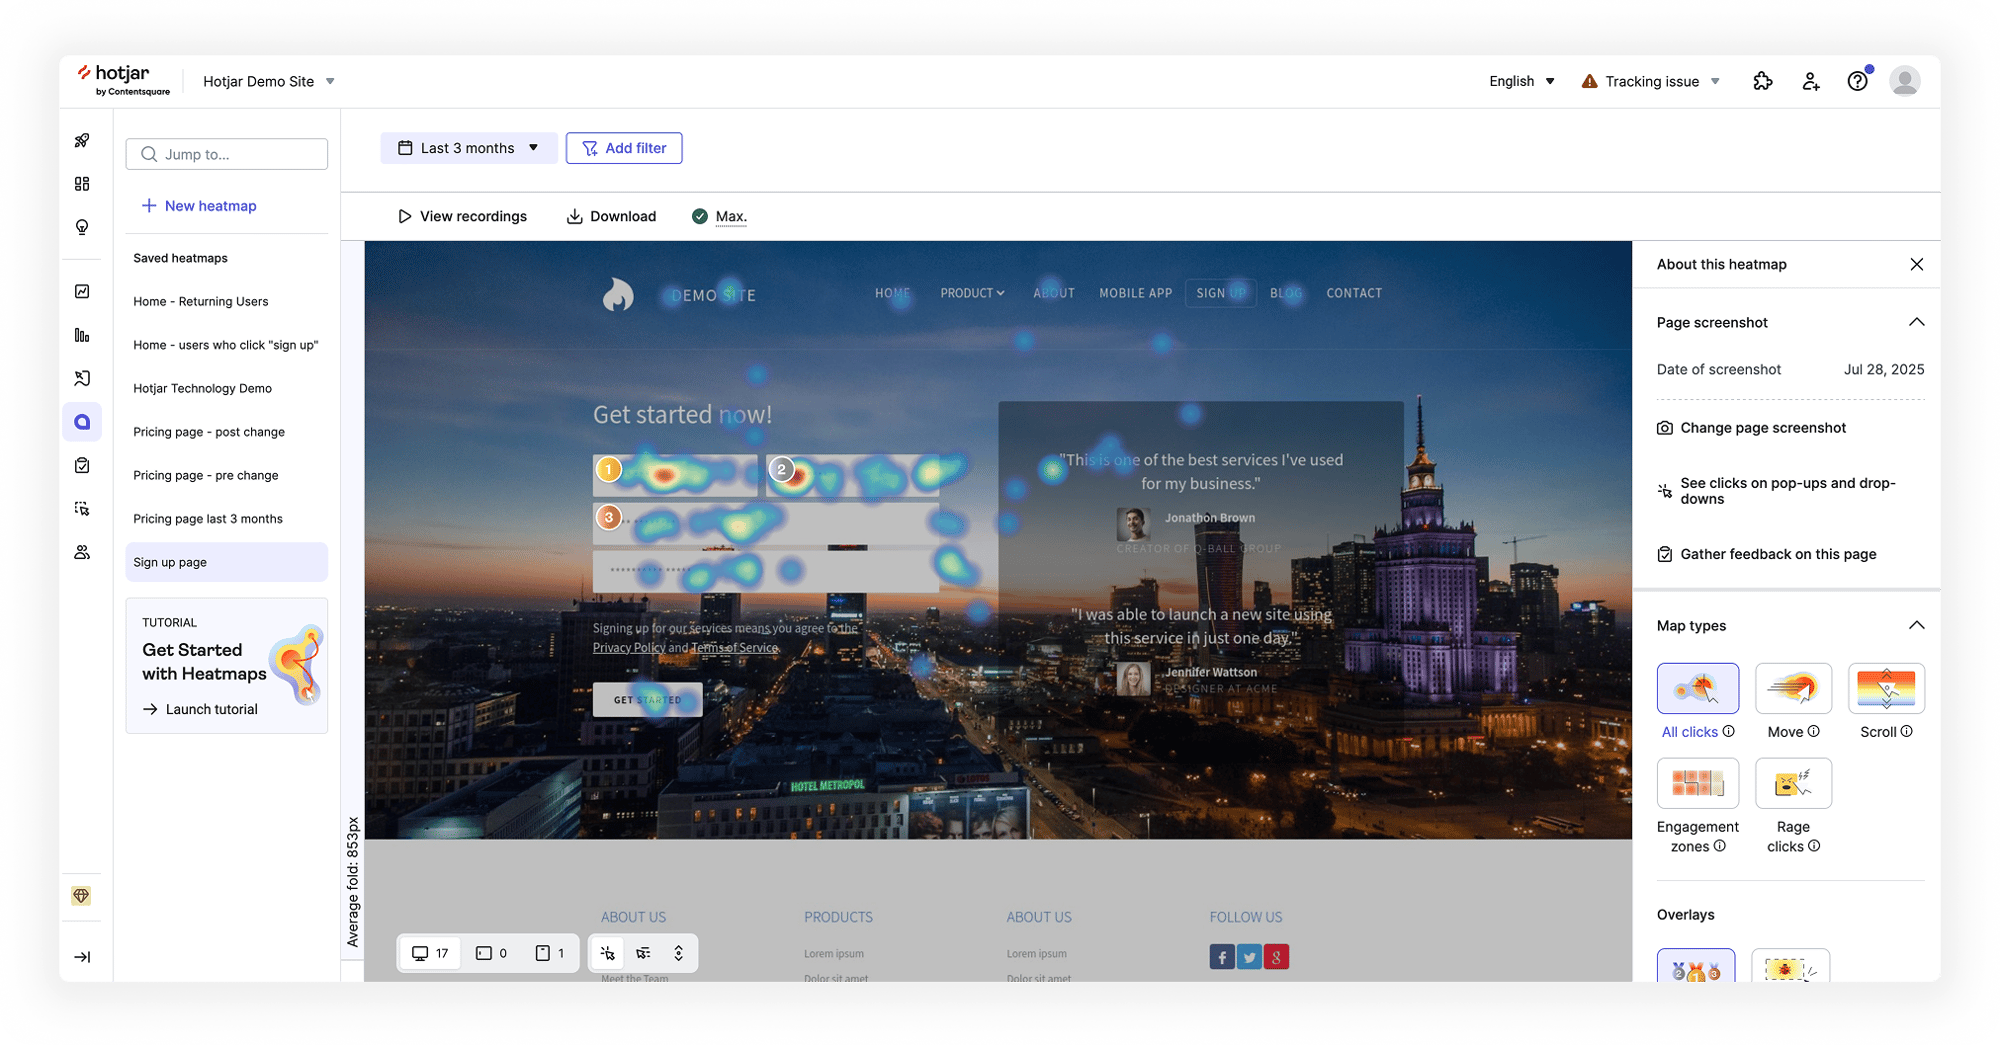This screenshot has height=1045, width=2000.
Task: Open the integrations puzzle piece icon
Action: [x=1763, y=82]
